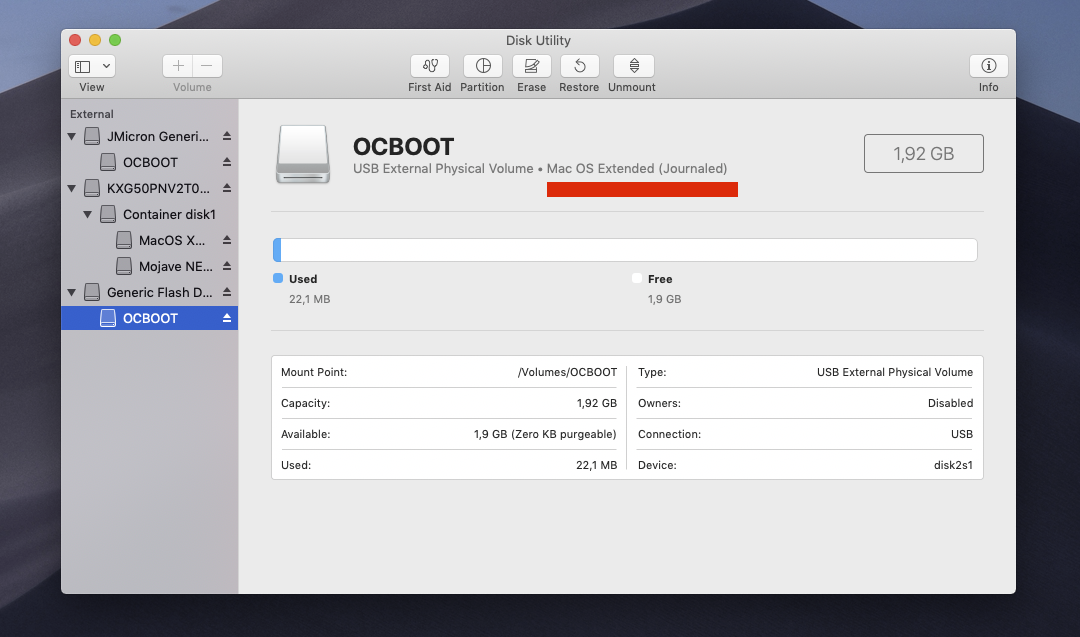
Task: Close the Disk Utility window
Action: point(75,40)
